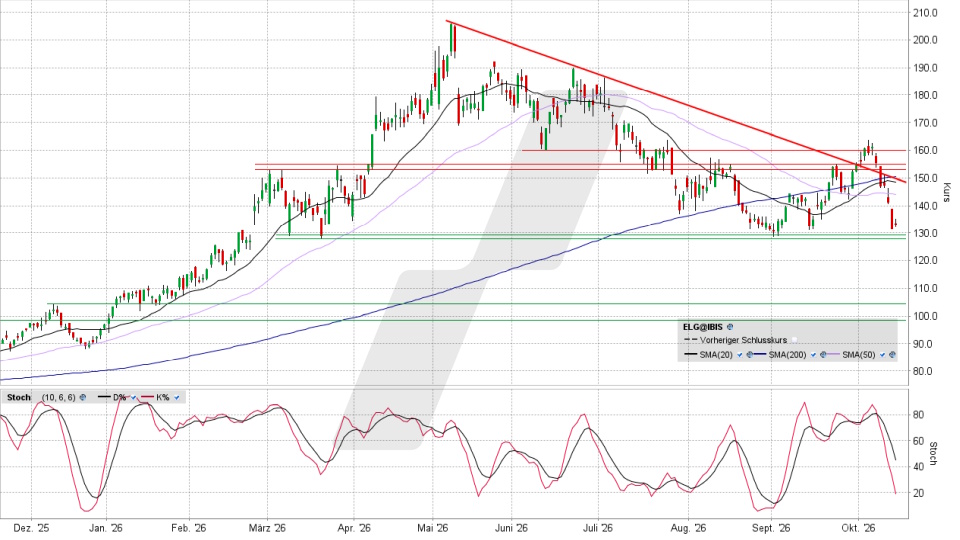Click the 210.0 price axis label
The height and width of the screenshot is (540, 960).
point(927,12)
